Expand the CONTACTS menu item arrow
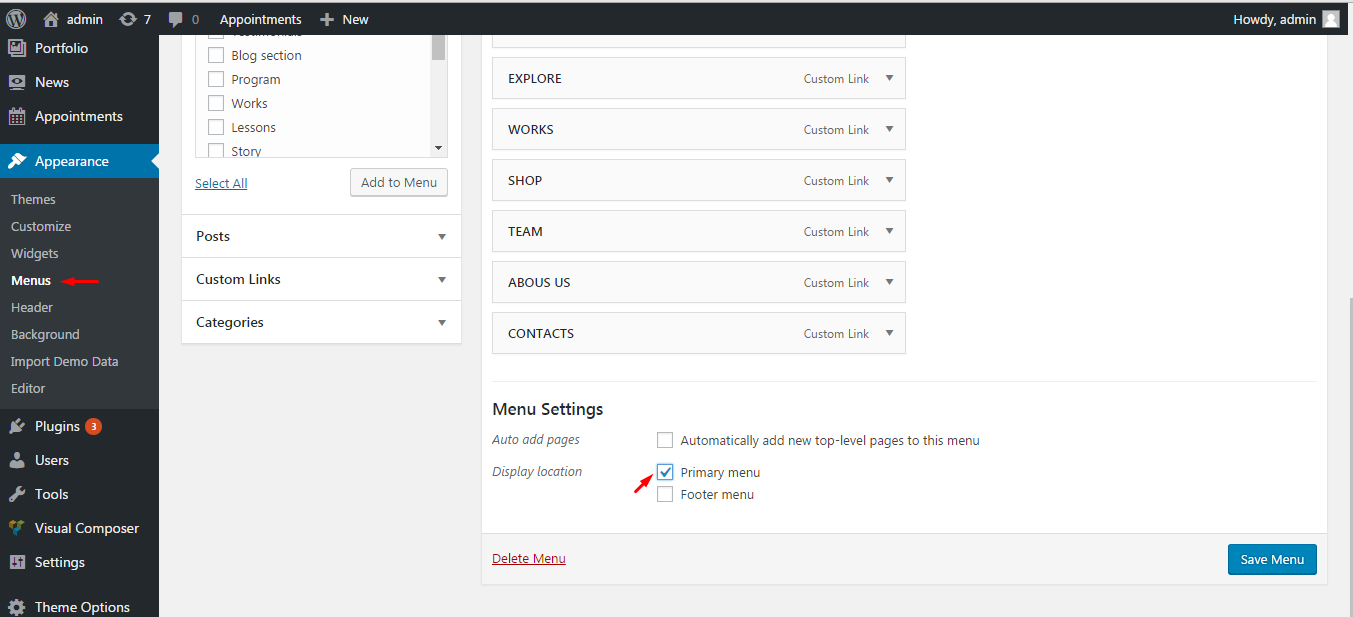The image size is (1353, 617). point(889,333)
